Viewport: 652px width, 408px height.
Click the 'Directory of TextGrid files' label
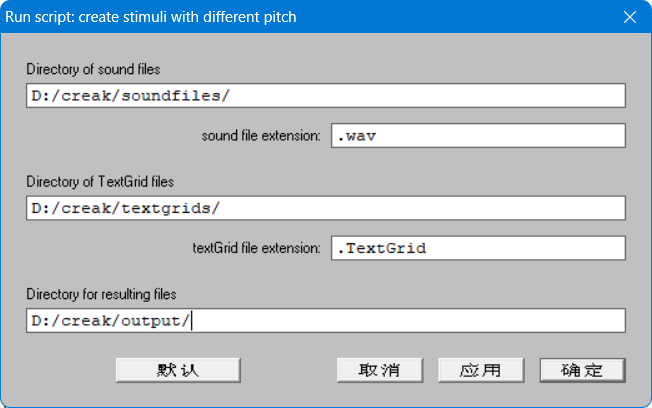(x=100, y=182)
